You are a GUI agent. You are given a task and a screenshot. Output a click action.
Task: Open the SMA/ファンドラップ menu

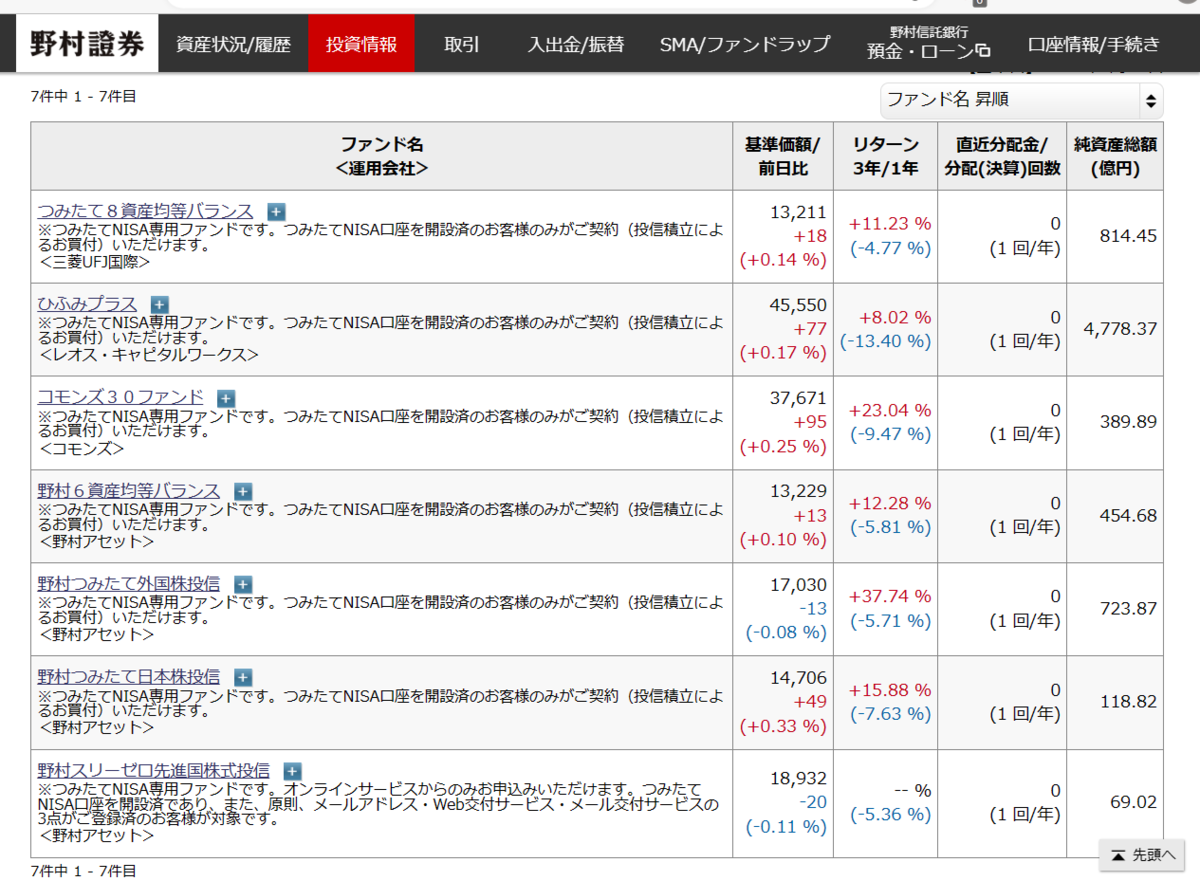(x=745, y=44)
